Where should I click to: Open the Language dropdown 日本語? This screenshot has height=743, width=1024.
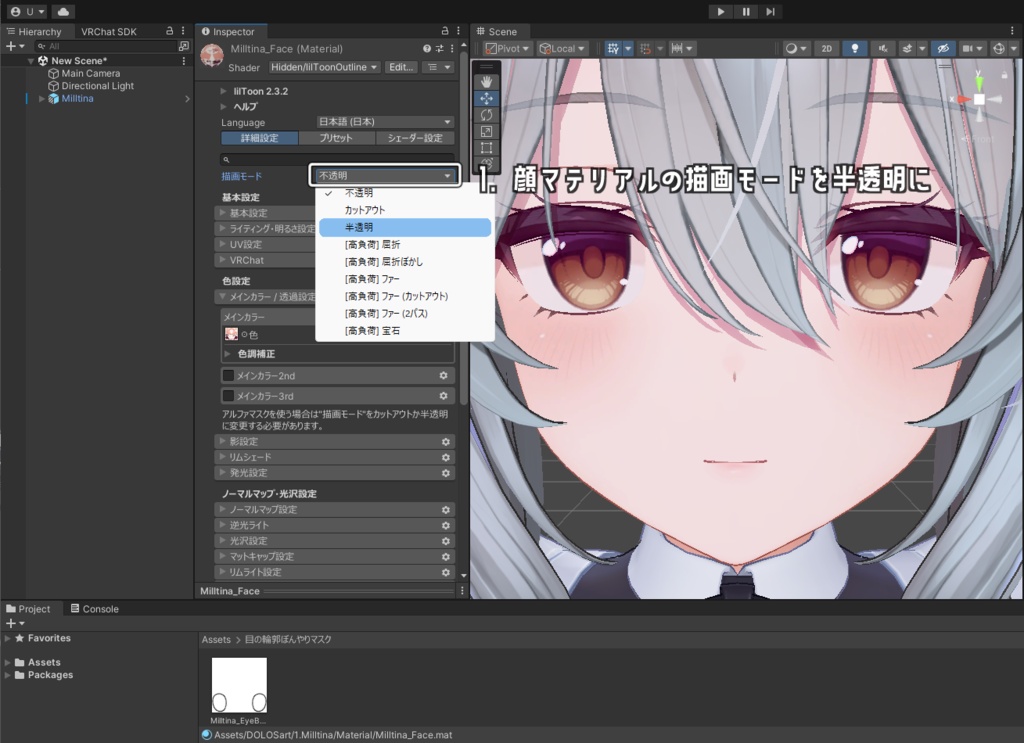(385, 122)
